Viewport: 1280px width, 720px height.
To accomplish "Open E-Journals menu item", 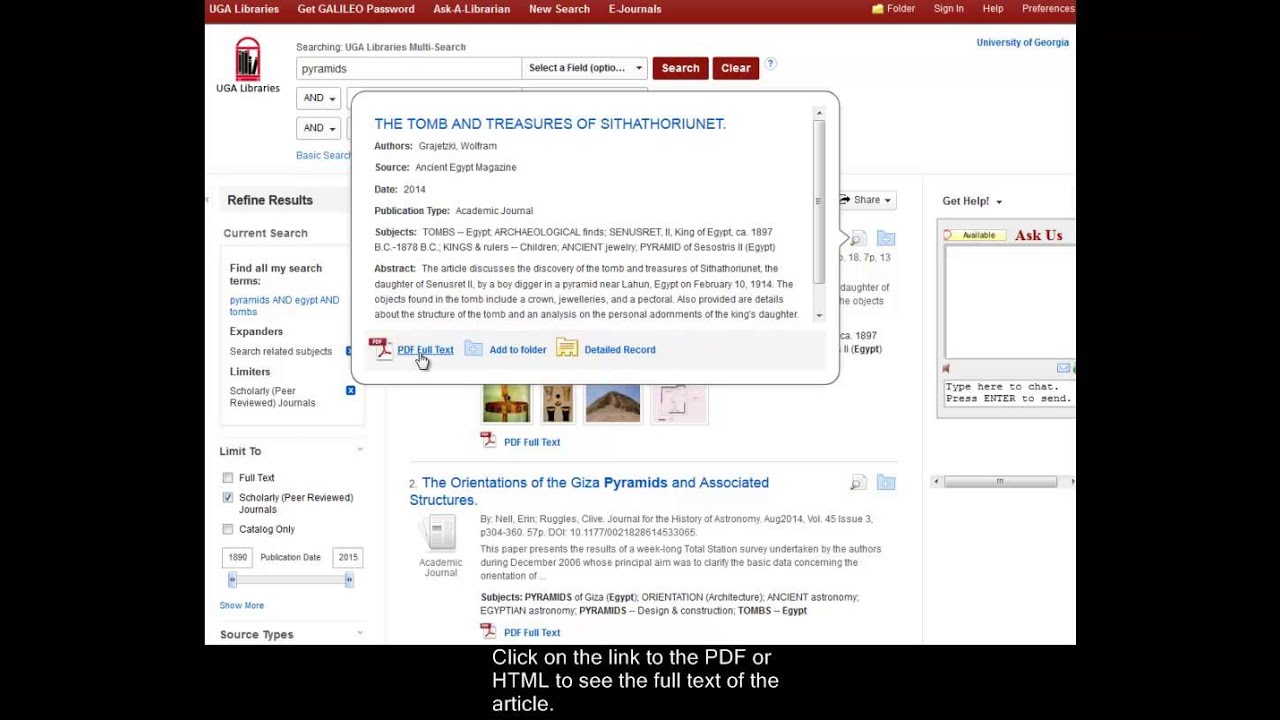I will (x=635, y=9).
